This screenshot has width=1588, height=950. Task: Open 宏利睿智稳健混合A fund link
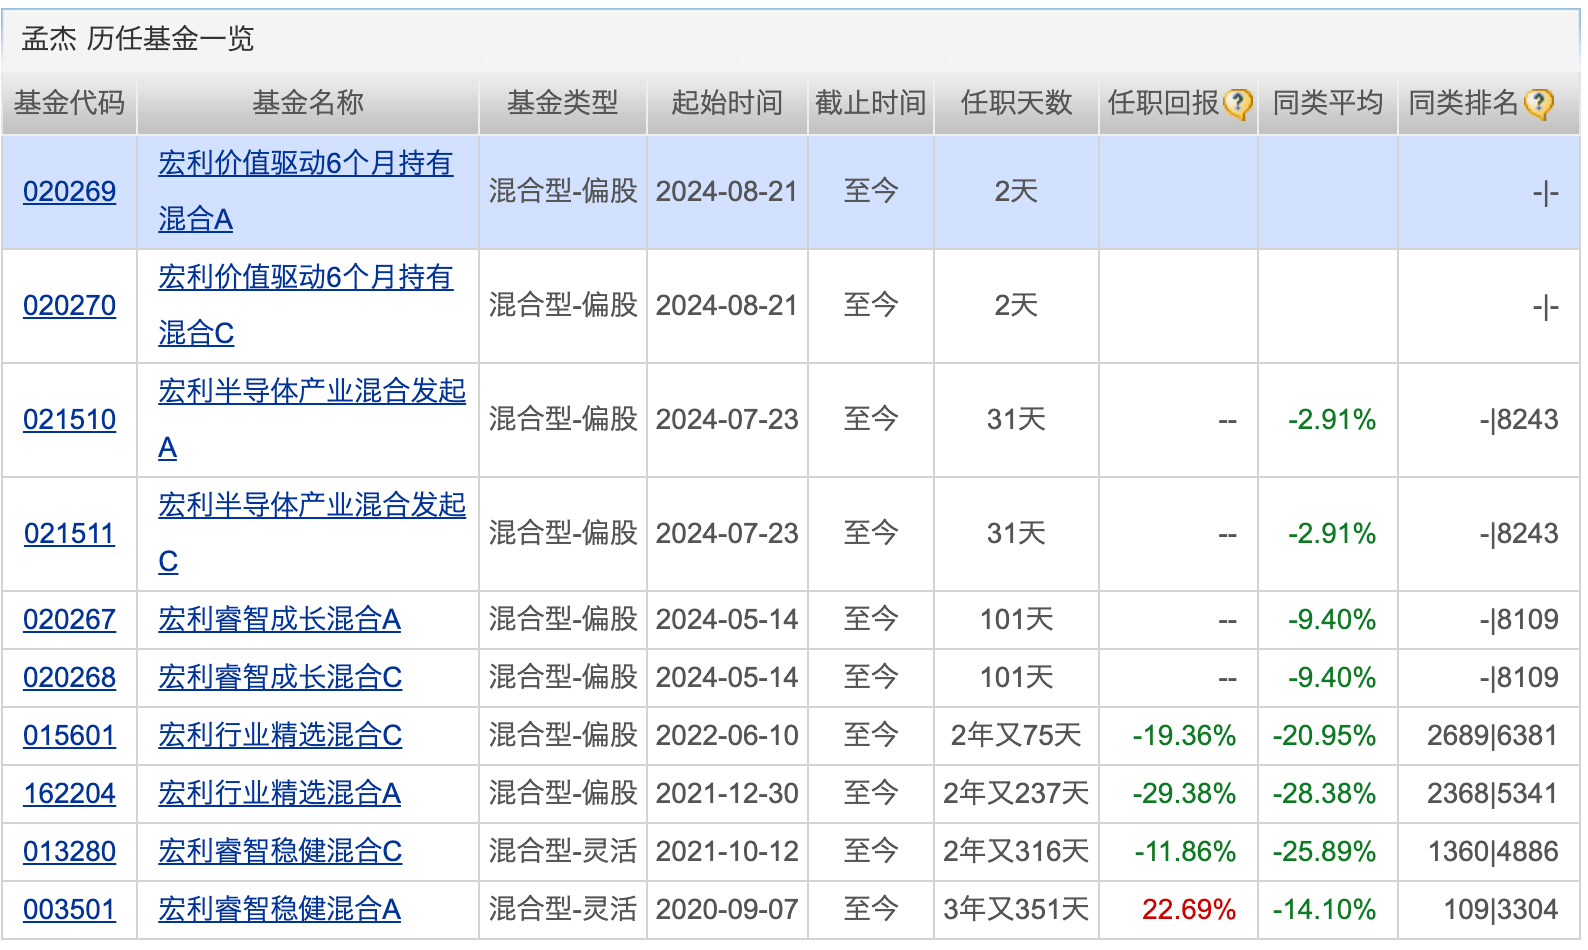[x=279, y=909]
